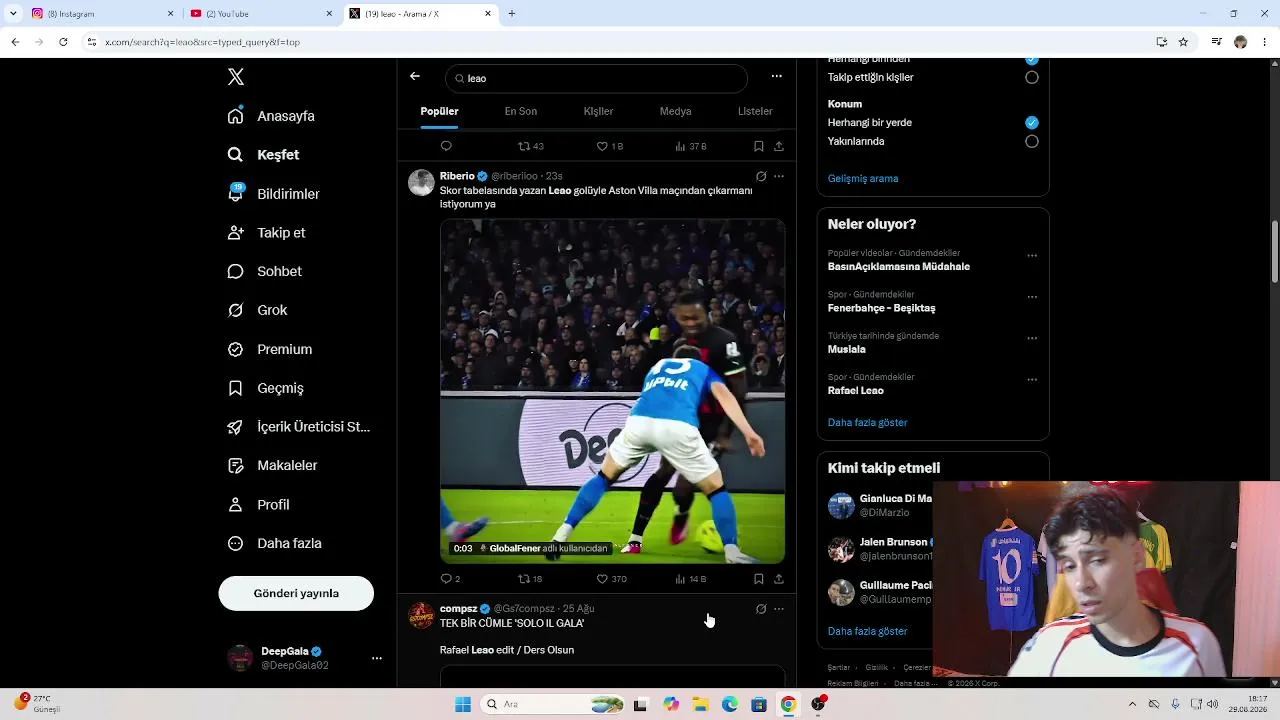Select Herhangi bir yerde radio option
This screenshot has width=1280, height=720.
pos(1032,122)
